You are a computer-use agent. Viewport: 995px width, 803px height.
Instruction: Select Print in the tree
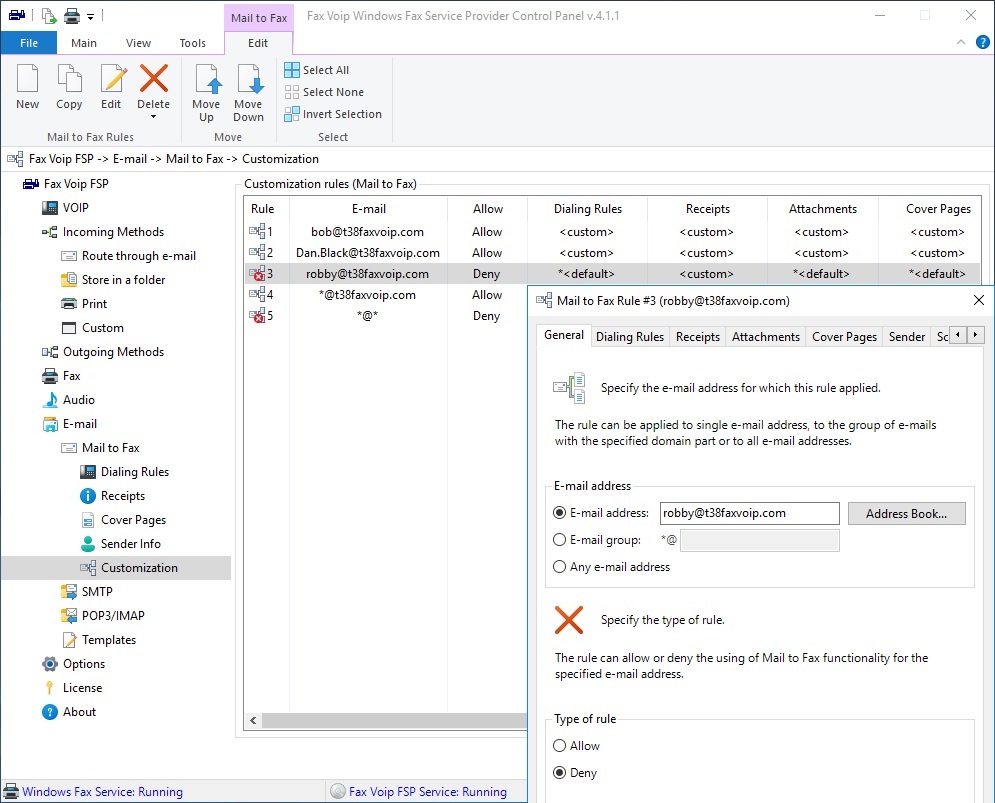pyautogui.click(x=84, y=304)
